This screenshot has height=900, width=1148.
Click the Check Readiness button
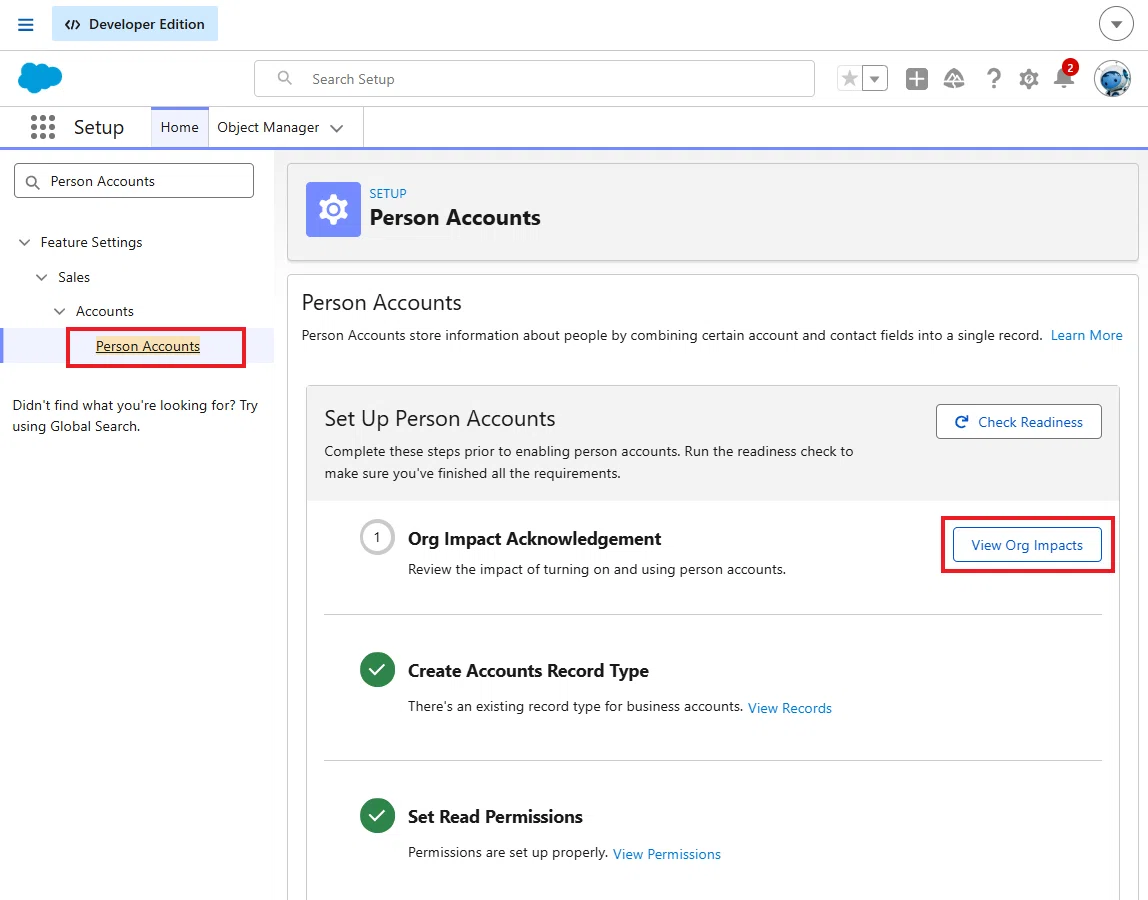point(1018,422)
